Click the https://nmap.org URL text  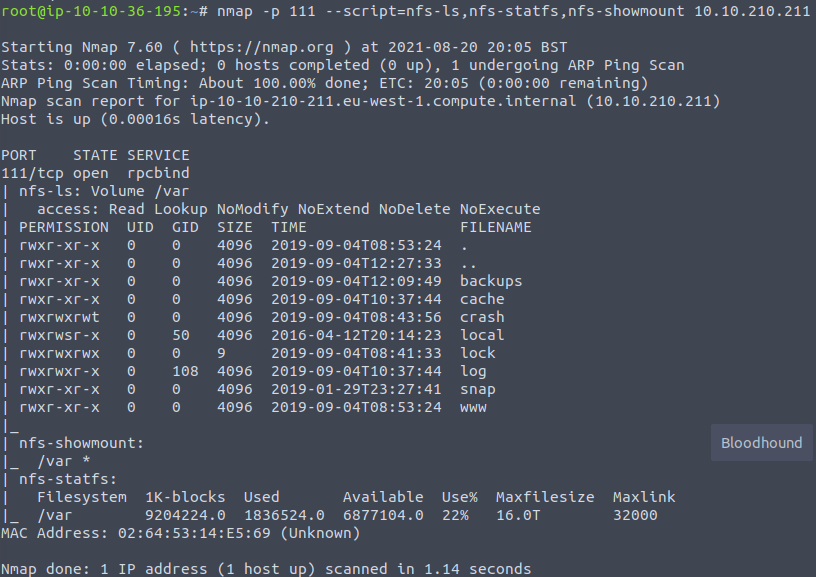pos(261,47)
